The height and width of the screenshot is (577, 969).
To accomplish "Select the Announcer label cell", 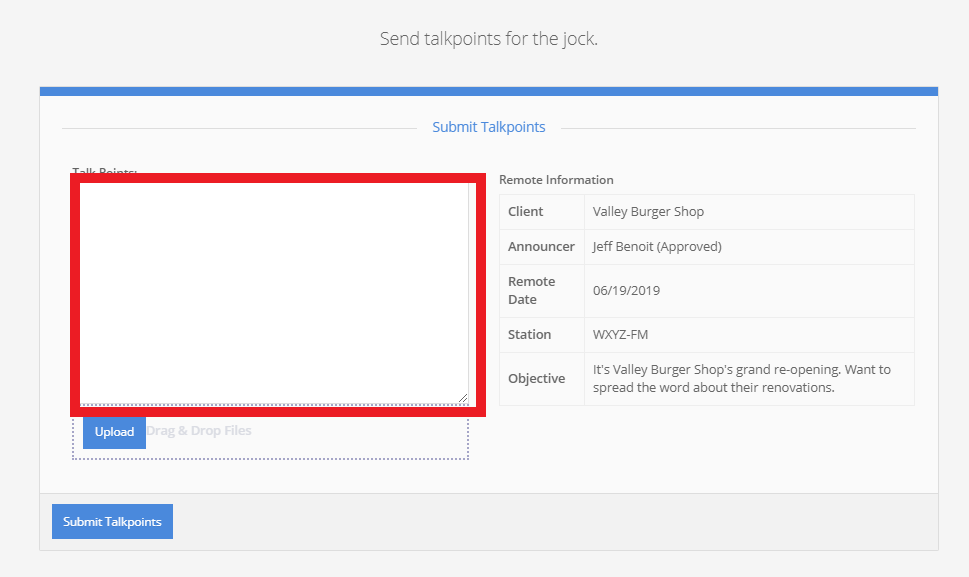I will pyautogui.click(x=541, y=247).
